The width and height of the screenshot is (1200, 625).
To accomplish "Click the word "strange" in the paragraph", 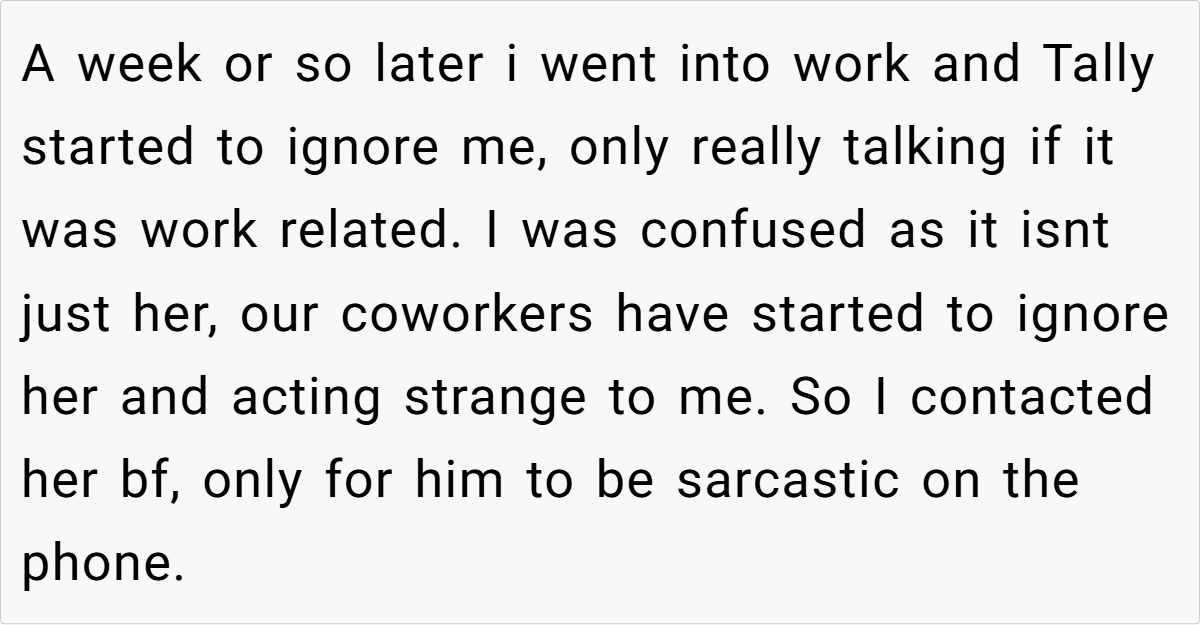I will pyautogui.click(x=494, y=398).
